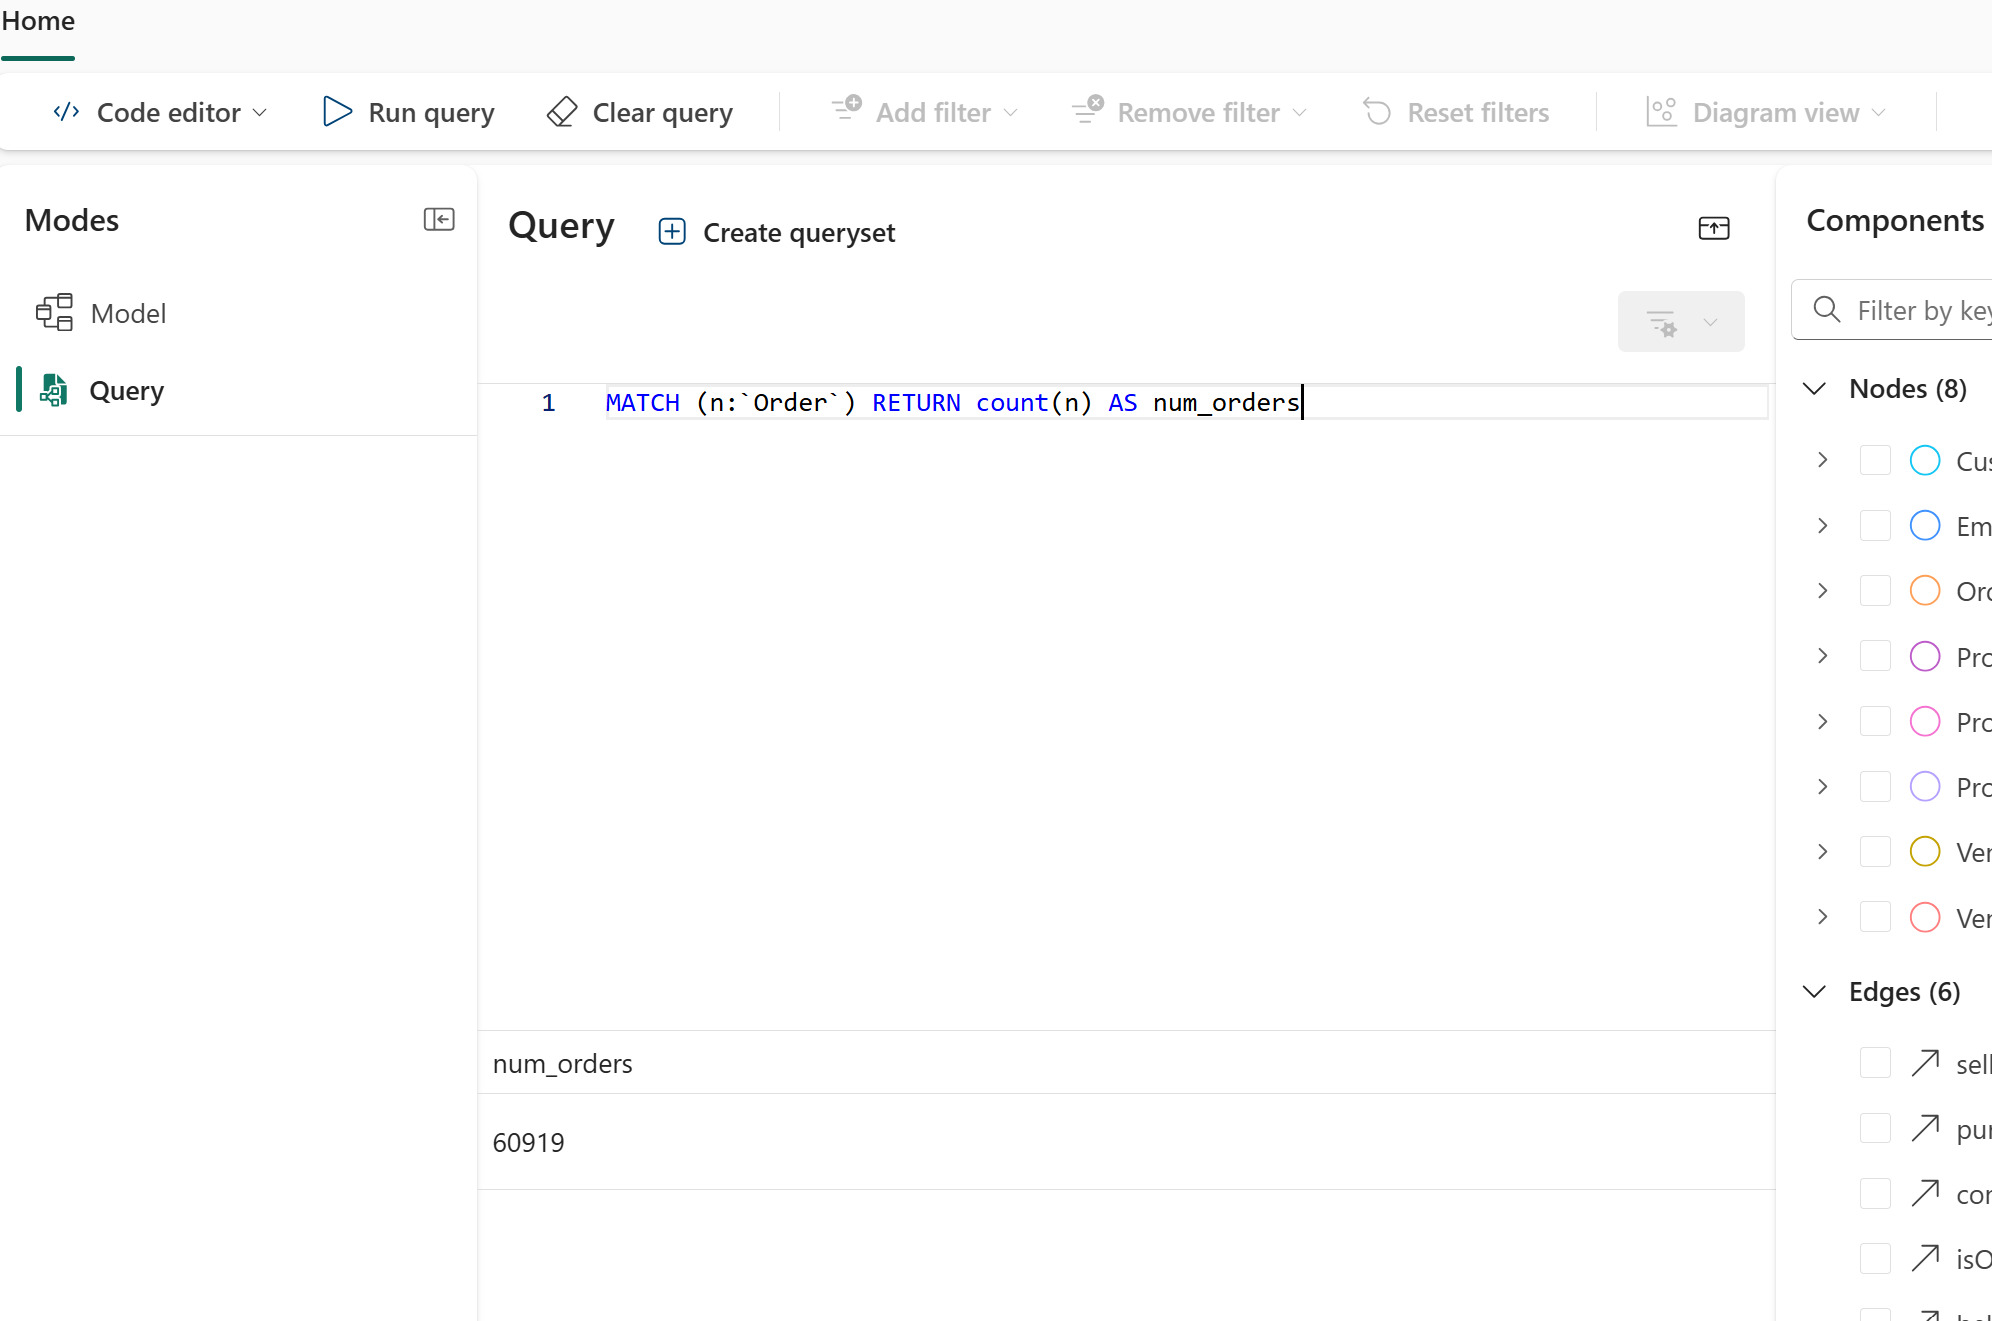Click the Reset filters button

pyautogui.click(x=1456, y=112)
